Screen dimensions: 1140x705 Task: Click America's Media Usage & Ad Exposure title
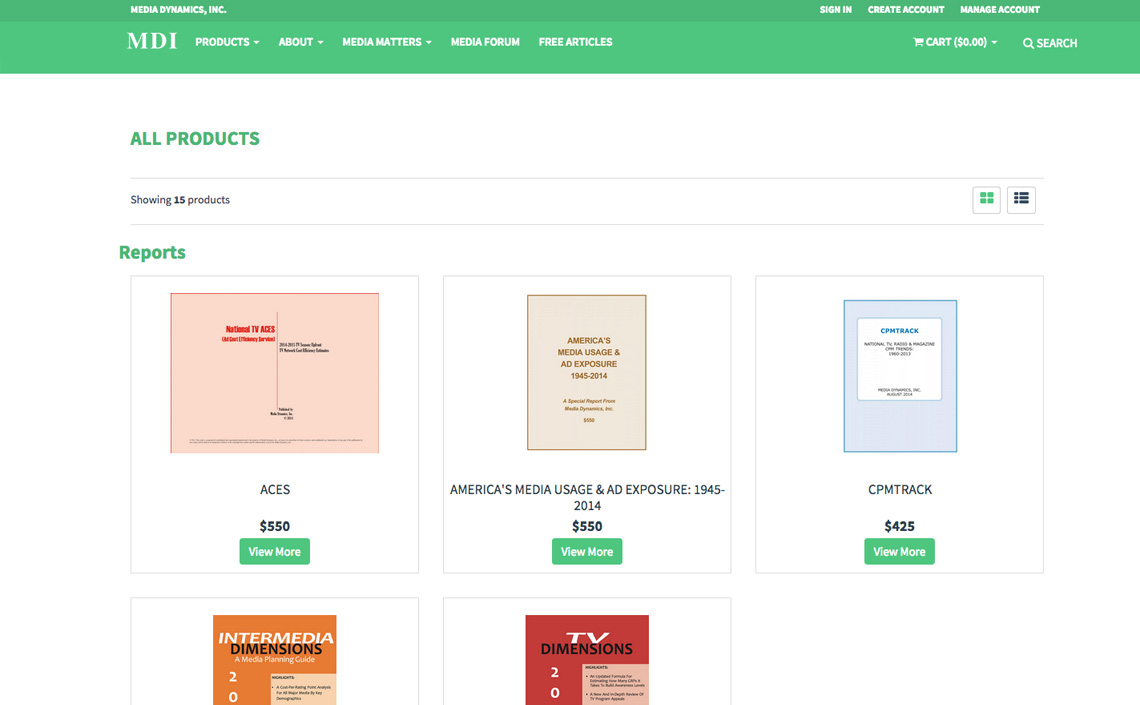click(x=587, y=498)
